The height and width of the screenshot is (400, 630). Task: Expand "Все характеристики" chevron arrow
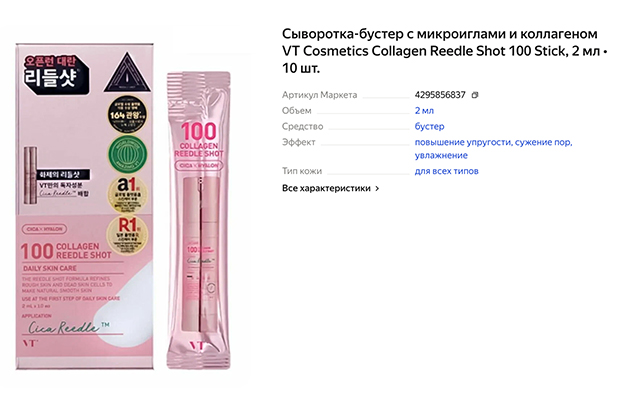(x=377, y=188)
